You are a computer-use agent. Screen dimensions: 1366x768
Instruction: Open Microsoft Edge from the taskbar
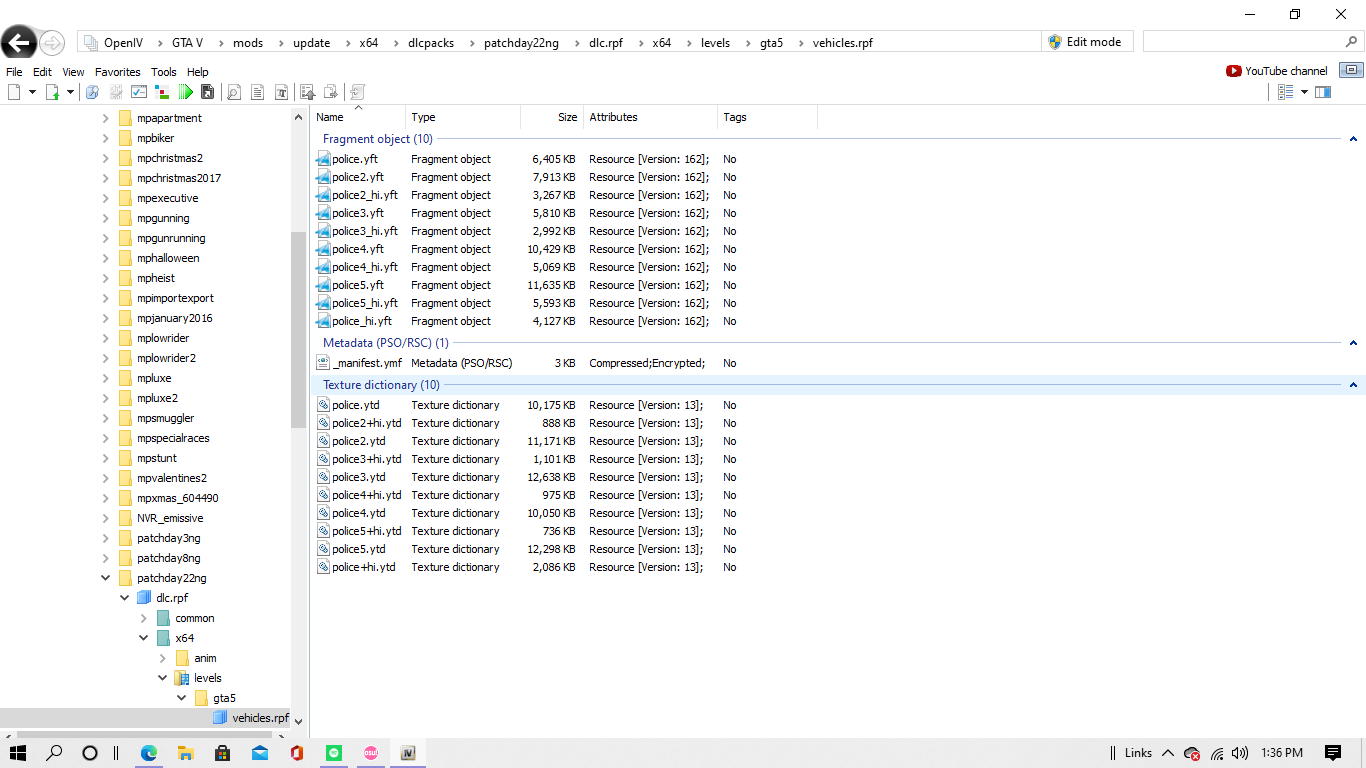tap(149, 753)
